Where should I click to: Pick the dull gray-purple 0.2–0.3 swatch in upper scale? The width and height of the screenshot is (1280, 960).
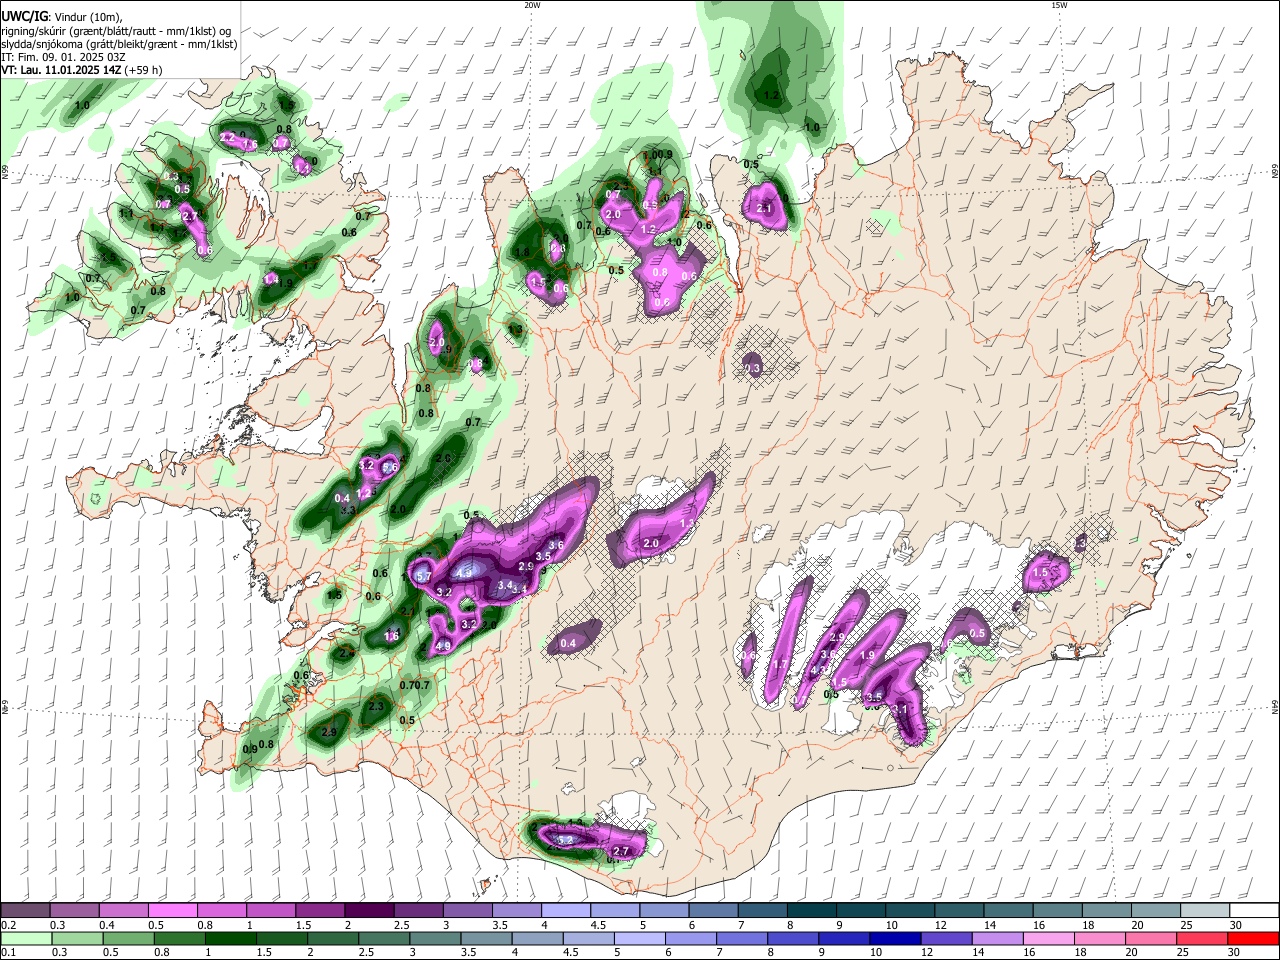[x=25, y=910]
